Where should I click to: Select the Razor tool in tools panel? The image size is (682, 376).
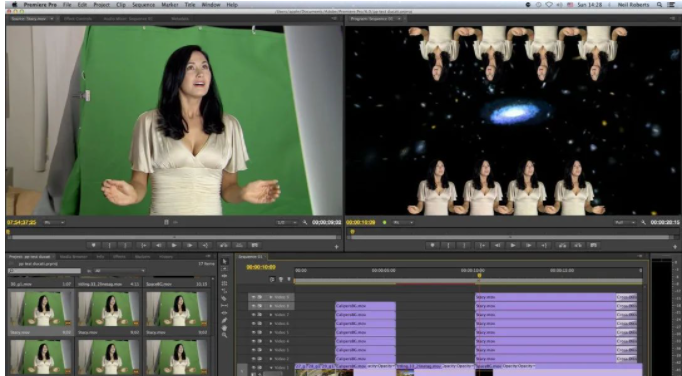point(224,299)
